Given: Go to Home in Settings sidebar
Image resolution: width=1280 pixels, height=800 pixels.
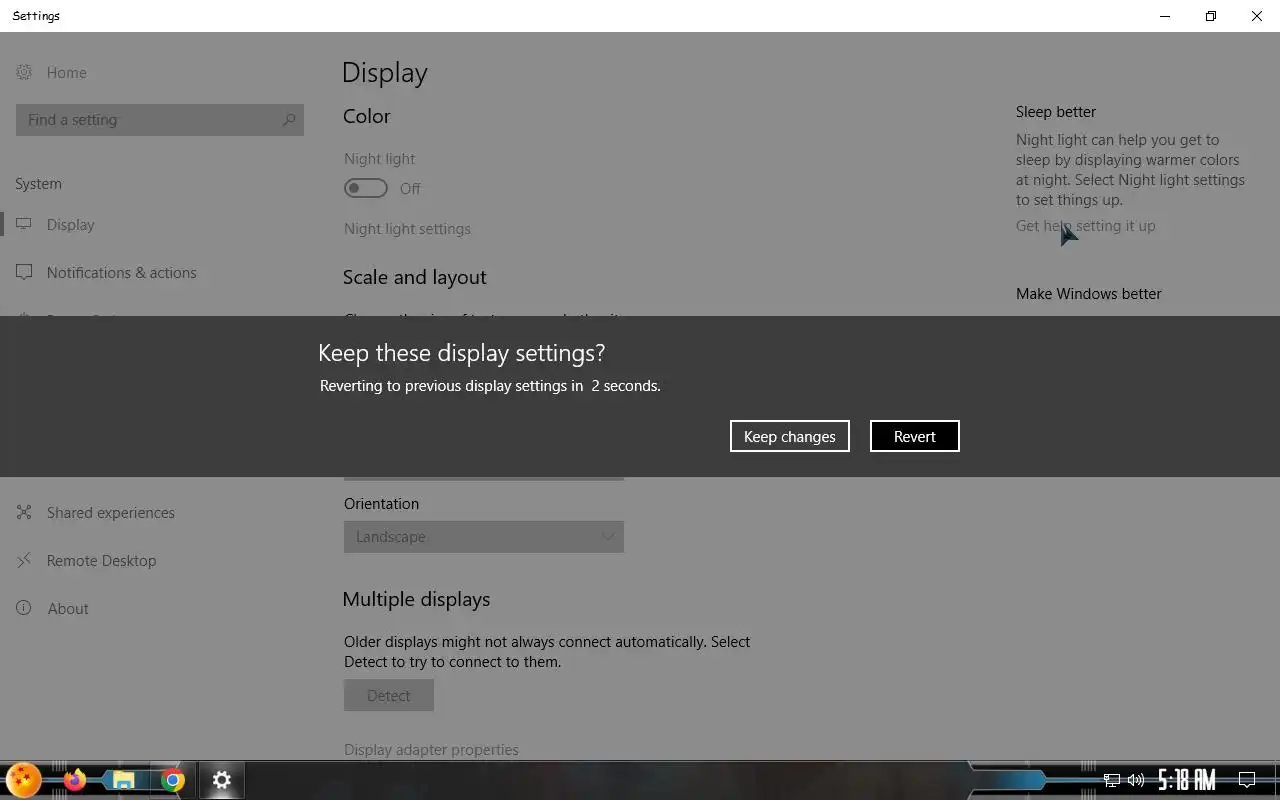Looking at the screenshot, I should click(67, 73).
